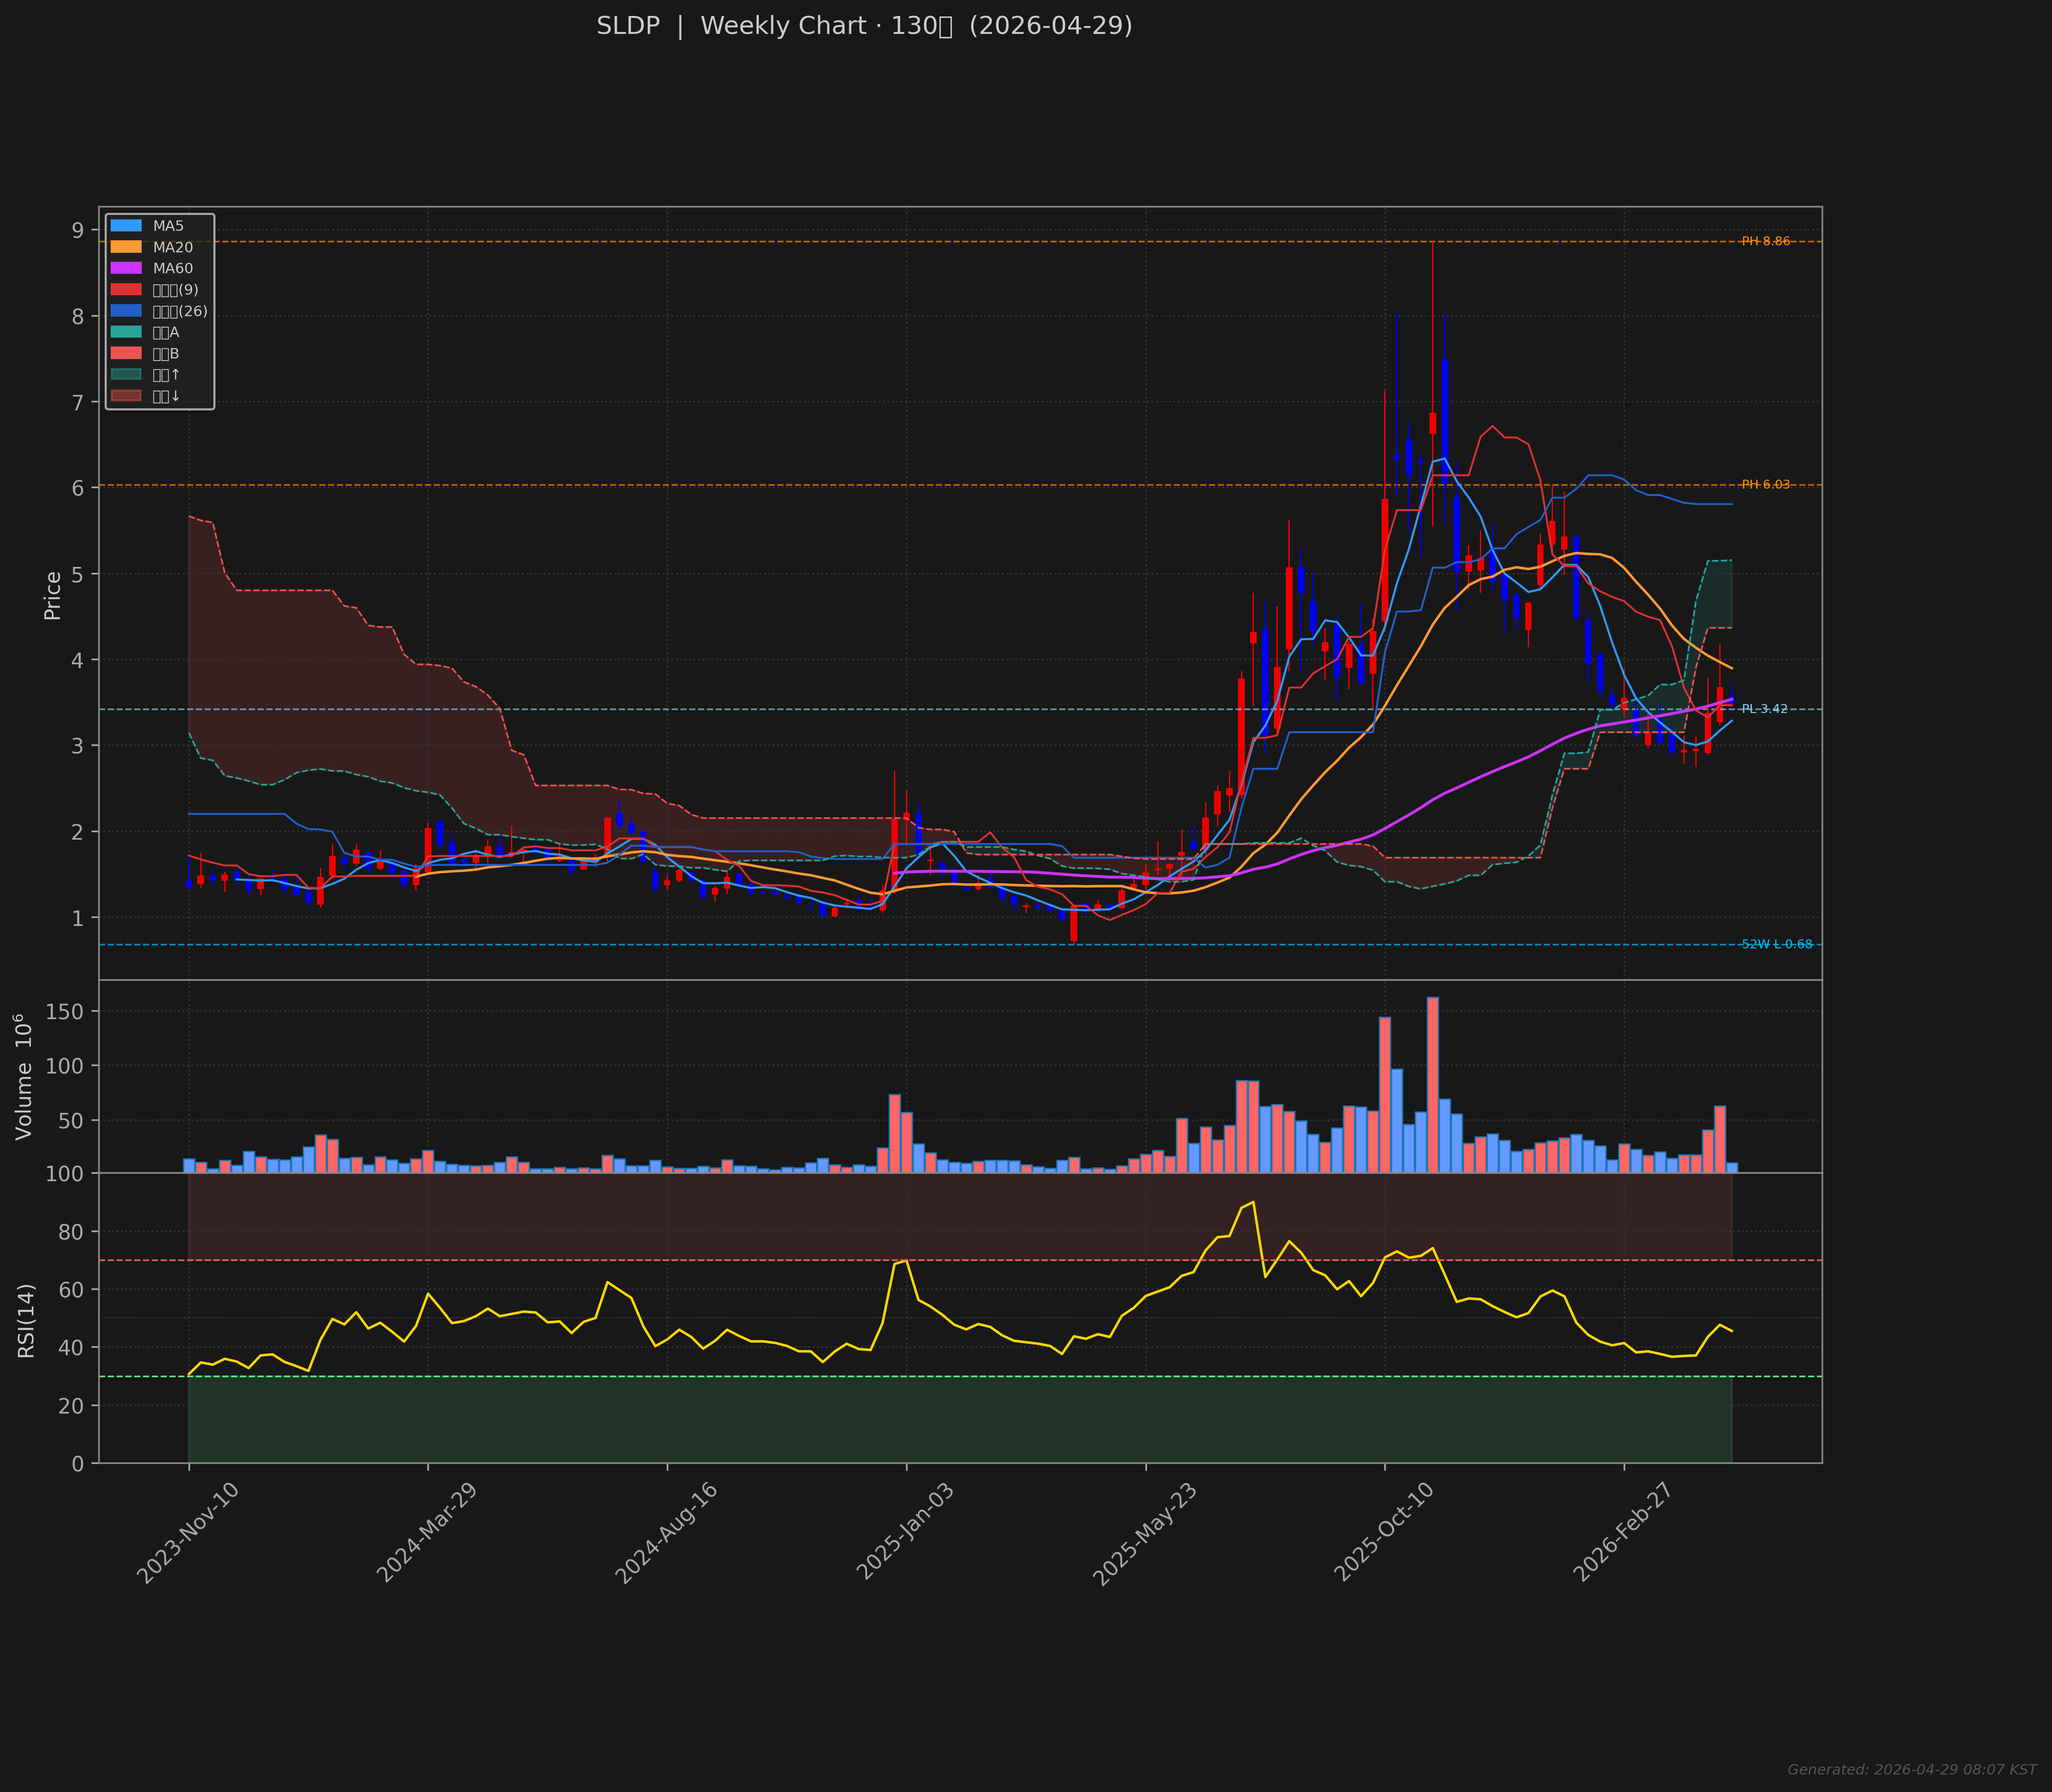
Task: Click the PH 8.86 level label
Action: click(x=1765, y=241)
